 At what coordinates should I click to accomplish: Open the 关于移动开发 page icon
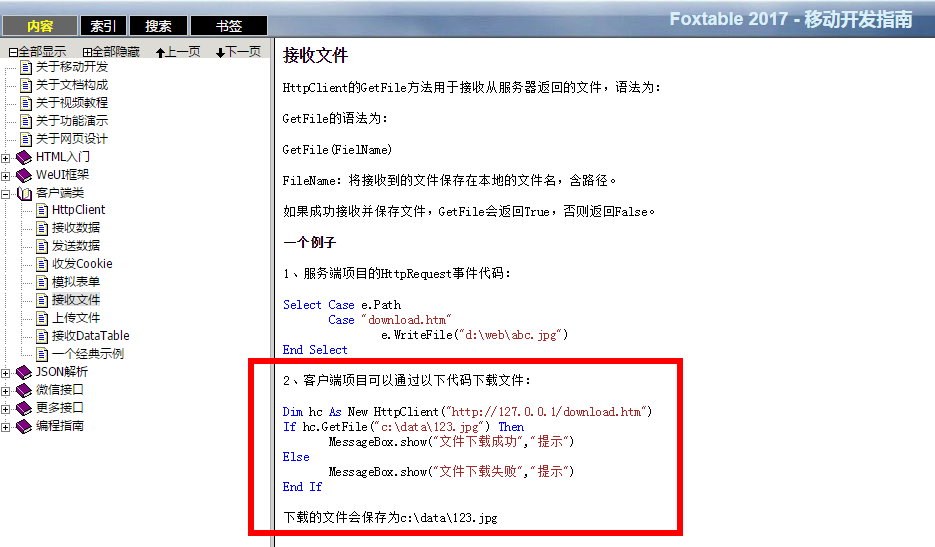[x=26, y=67]
